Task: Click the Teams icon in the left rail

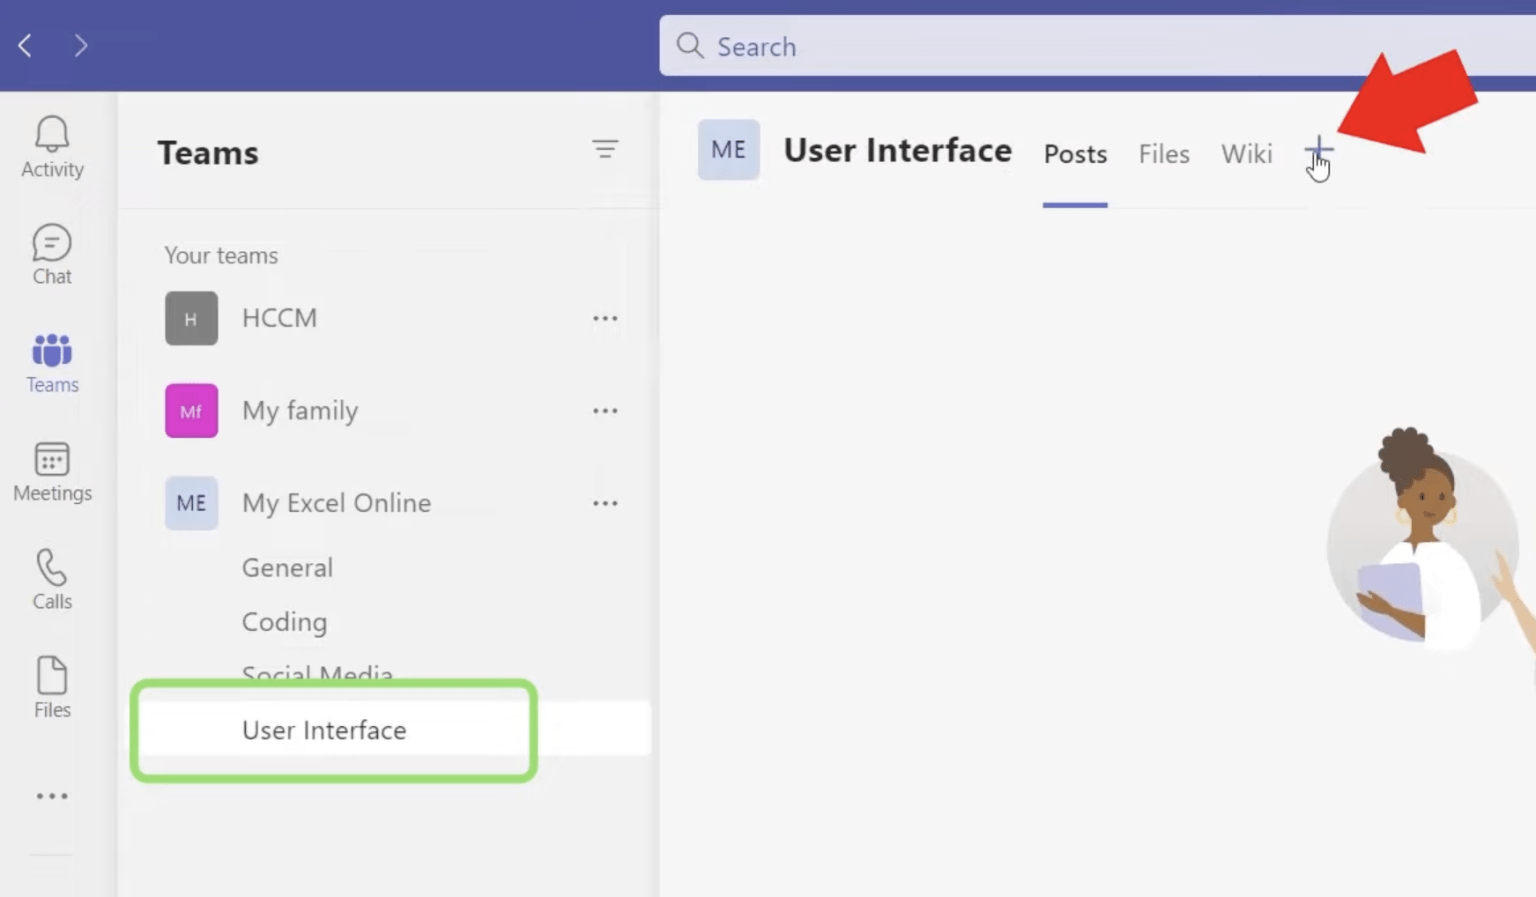Action: pos(51,360)
